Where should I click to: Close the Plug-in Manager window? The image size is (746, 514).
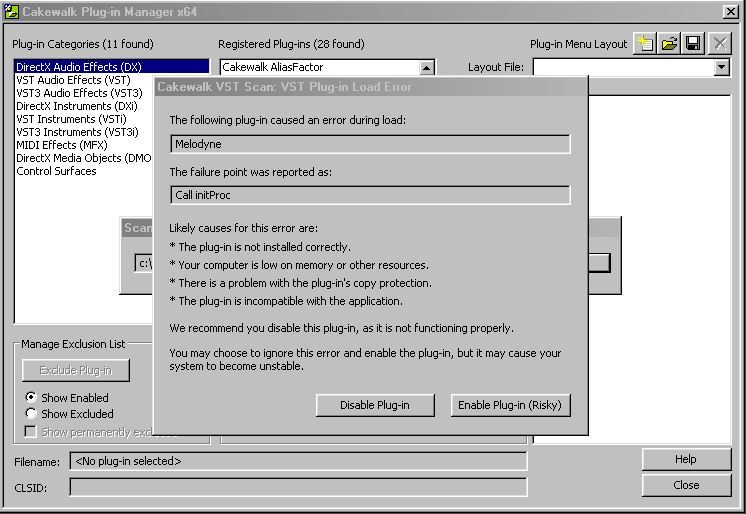coord(730,11)
